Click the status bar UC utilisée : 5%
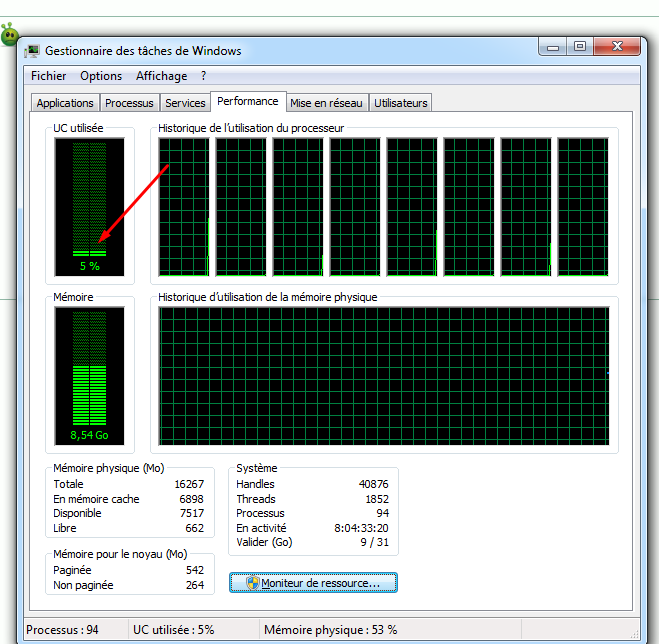Viewport: 659px width, 644px height. coord(174,630)
